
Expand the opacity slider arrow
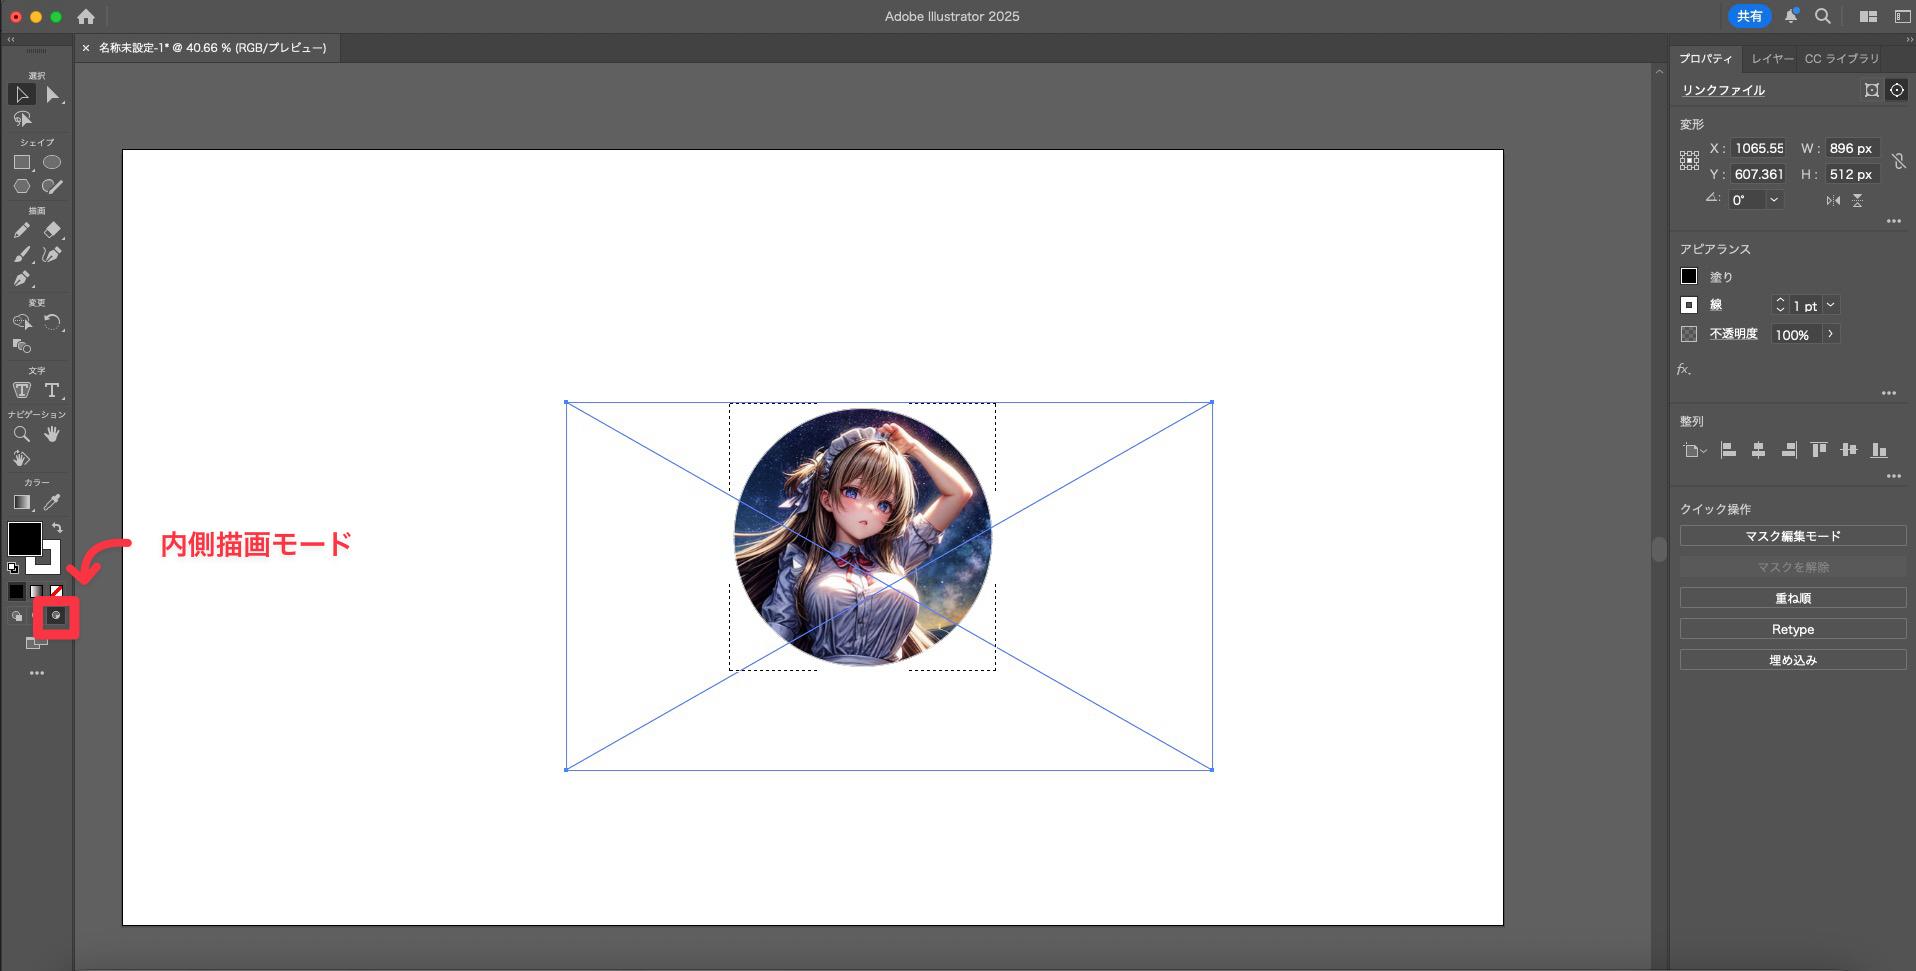coord(1831,334)
